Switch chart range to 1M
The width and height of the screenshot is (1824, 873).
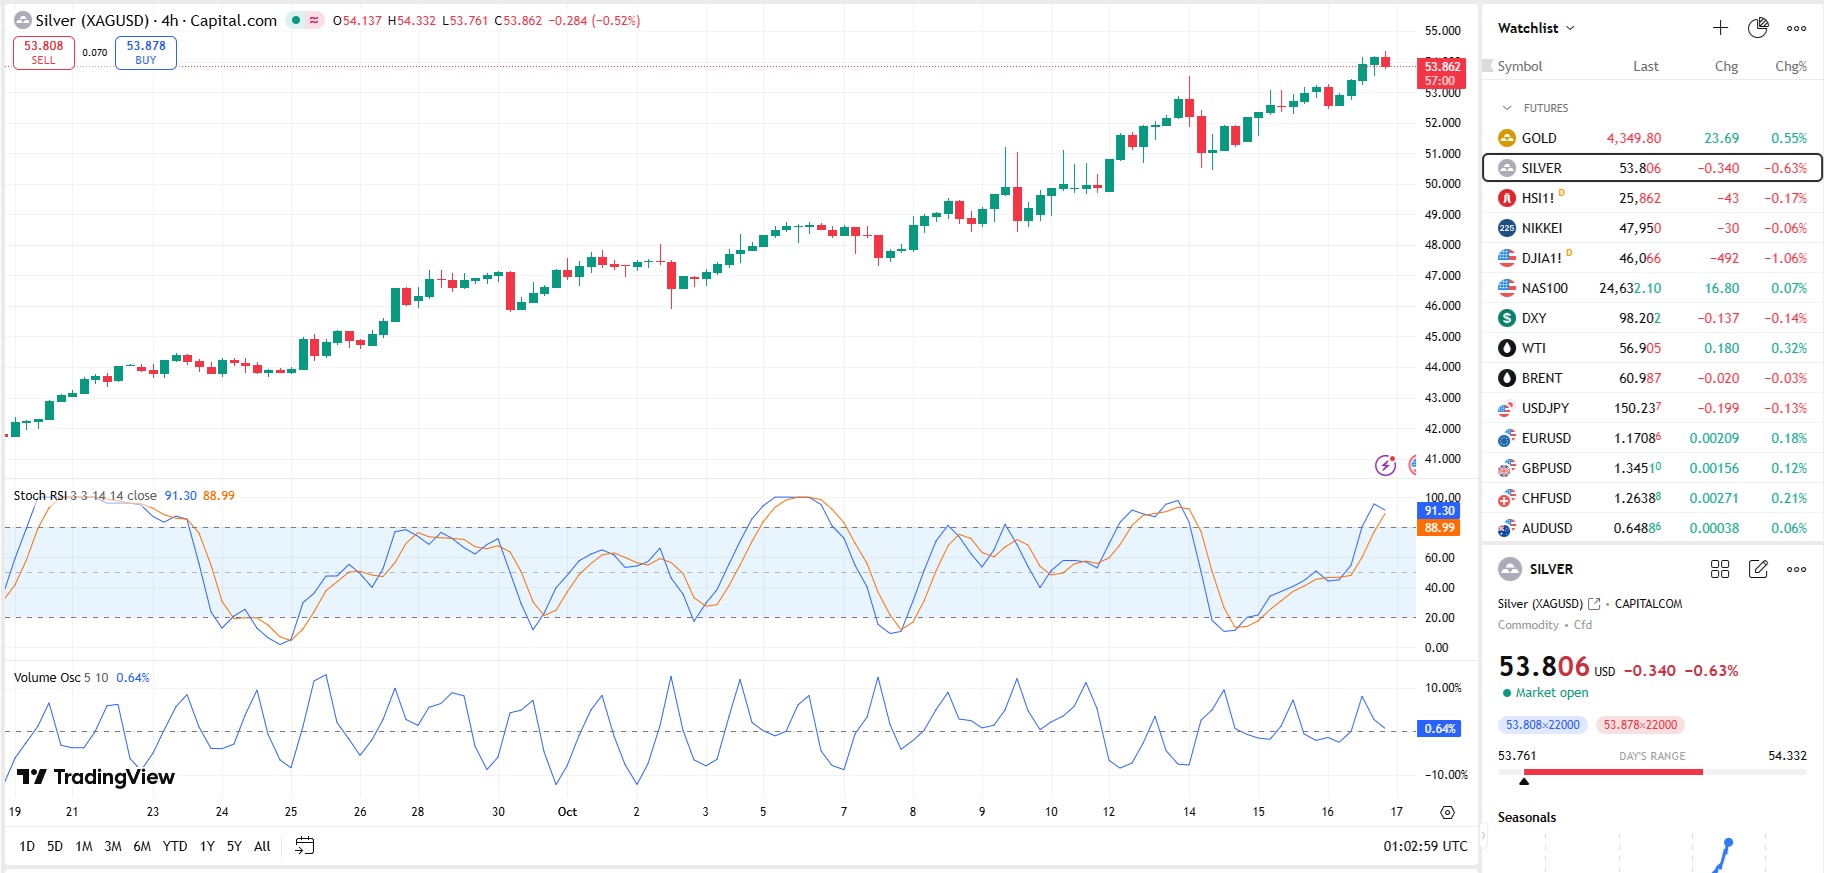(84, 846)
